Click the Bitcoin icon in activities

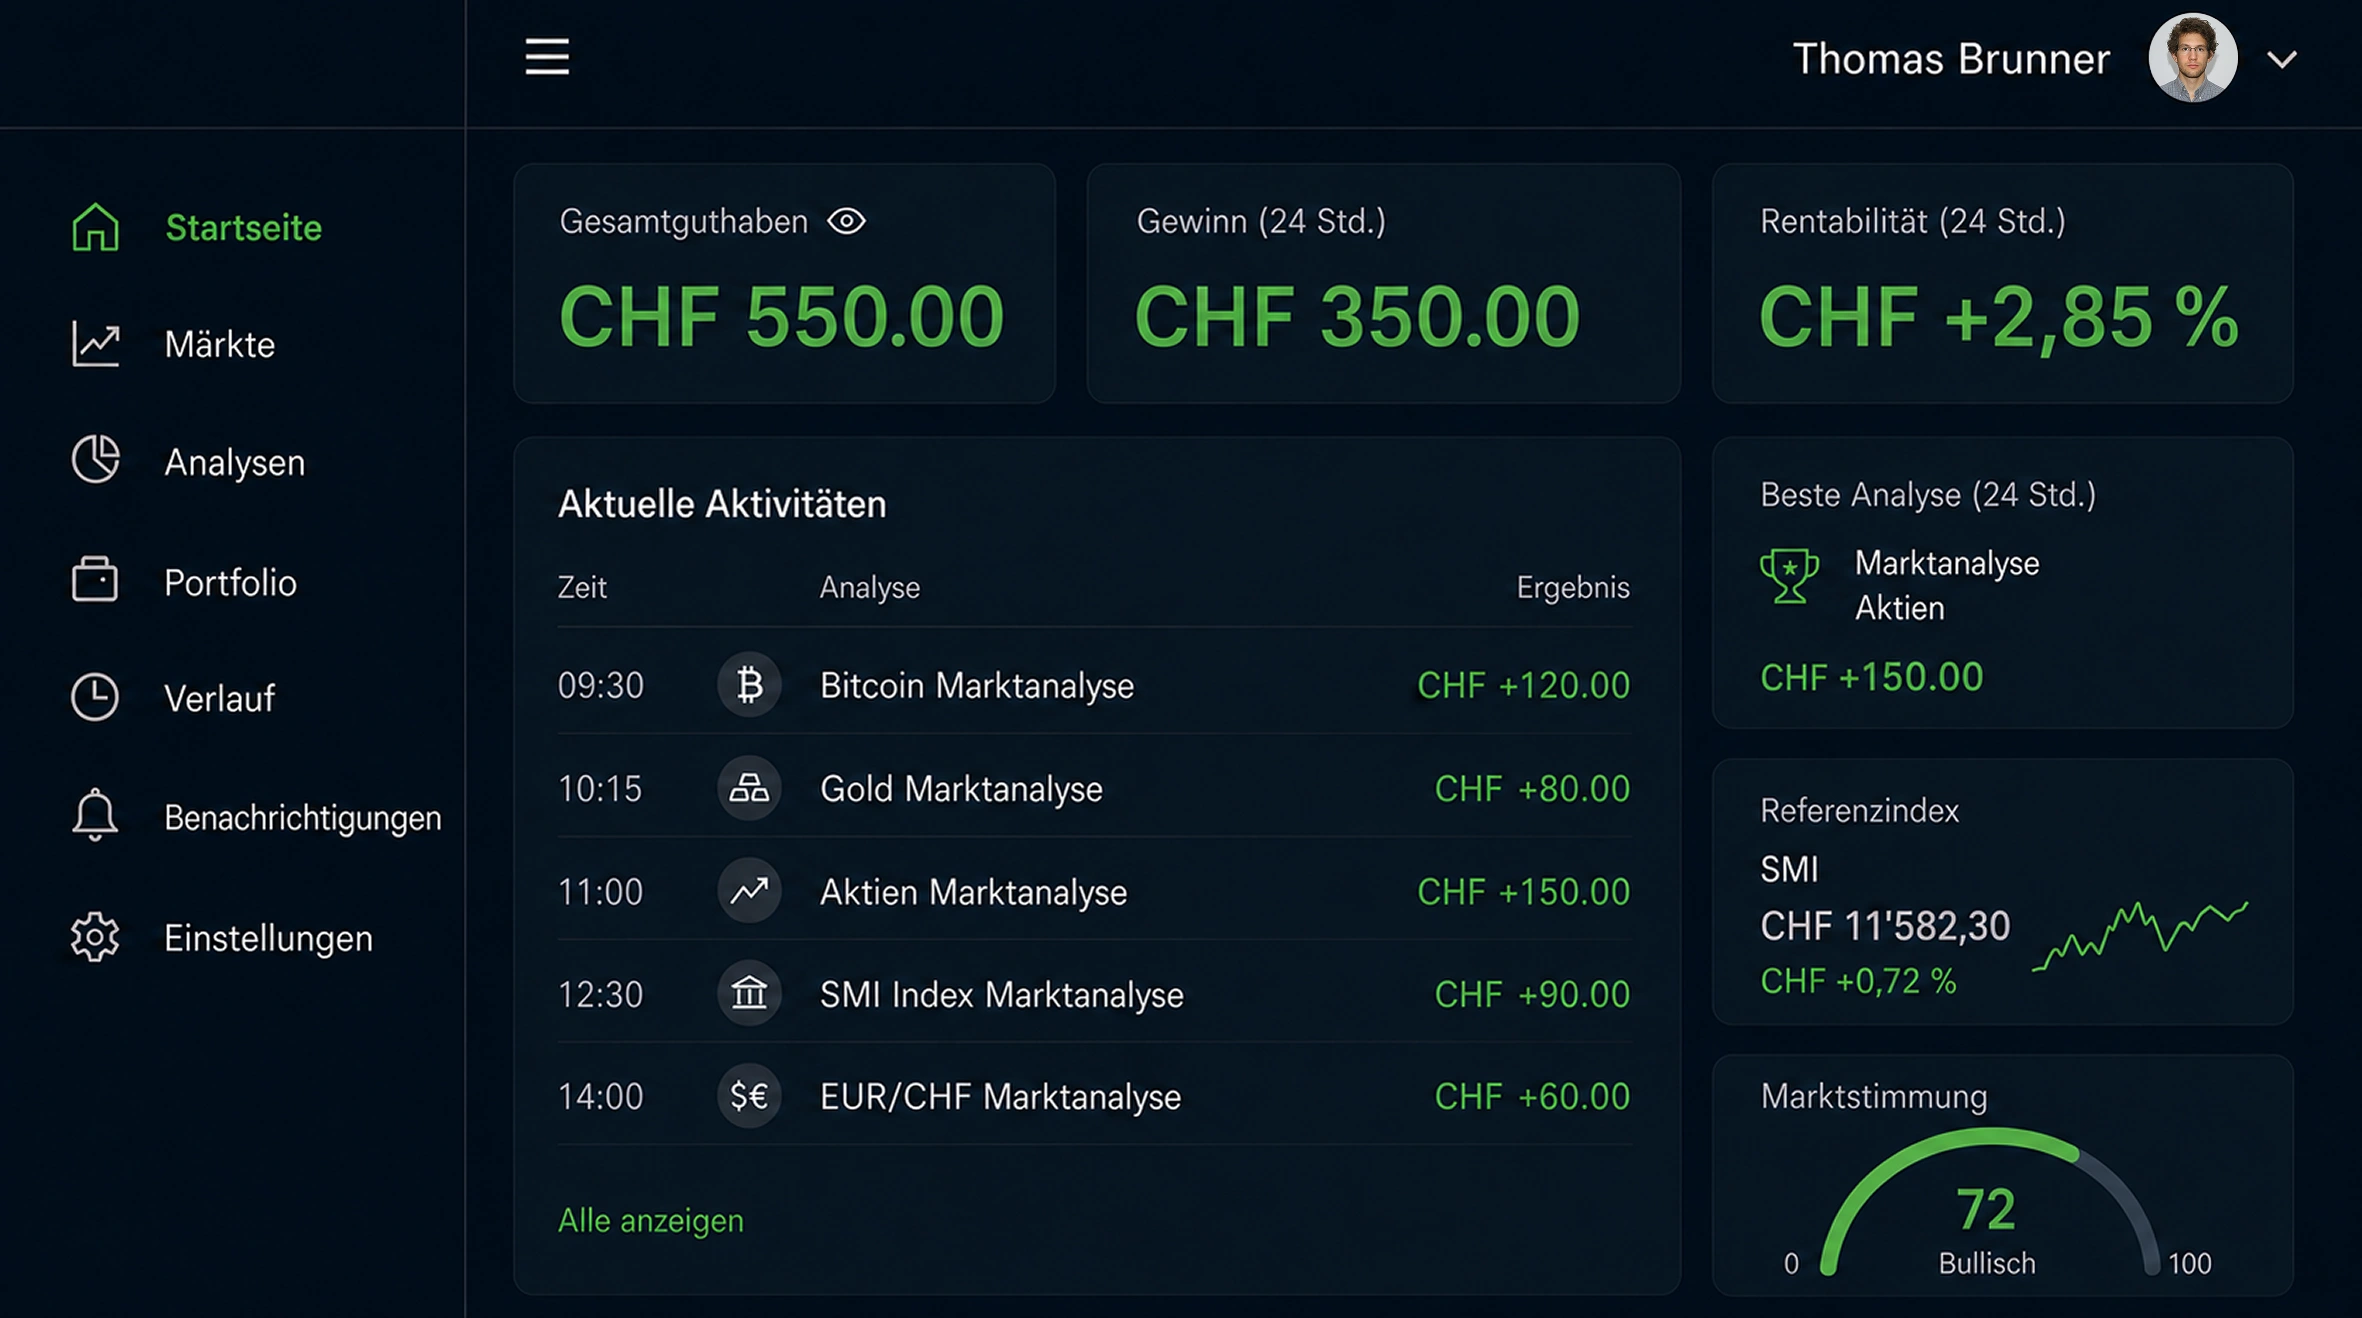pyautogui.click(x=749, y=685)
